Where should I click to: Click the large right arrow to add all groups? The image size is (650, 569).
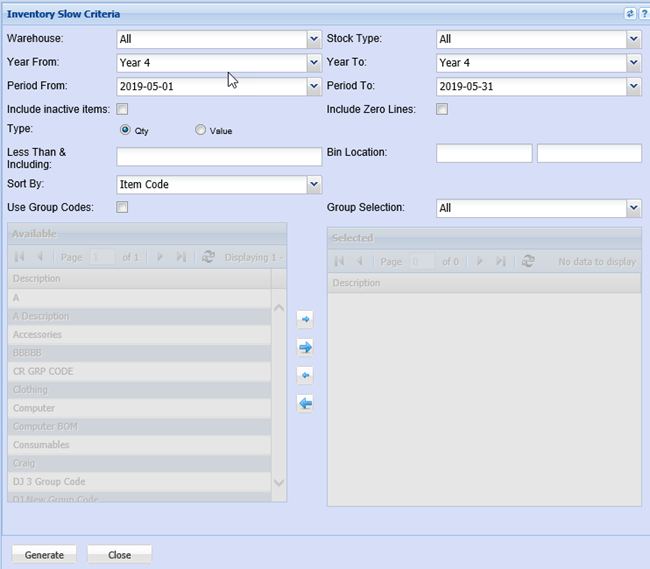coord(305,347)
